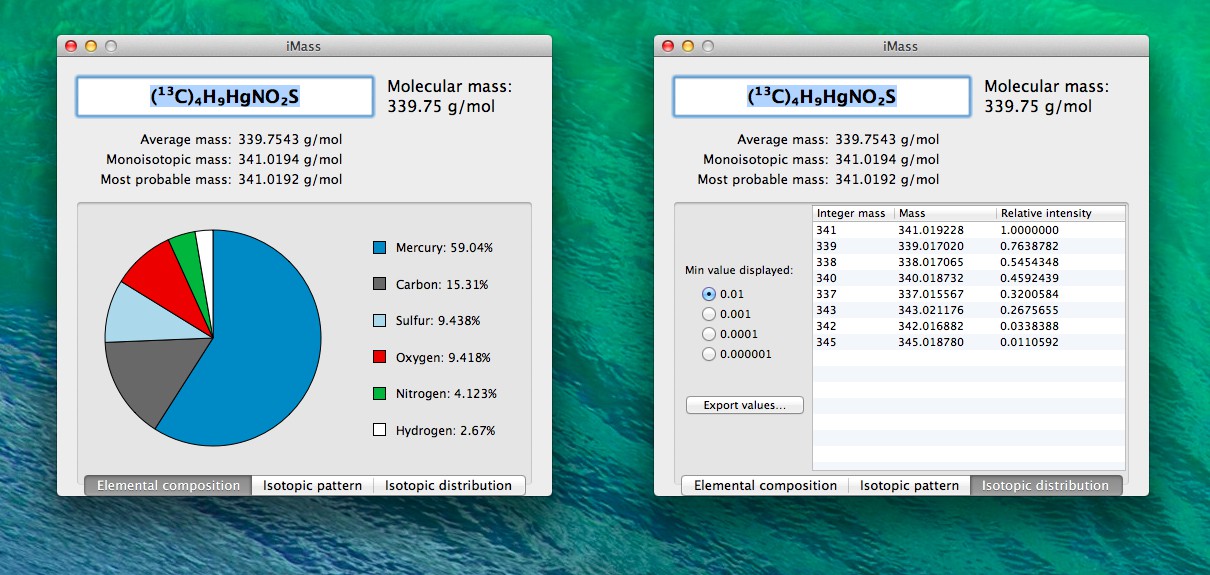1210x575 pixels.
Task: Switch to Elemental composition tab in right window
Action: [x=765, y=486]
